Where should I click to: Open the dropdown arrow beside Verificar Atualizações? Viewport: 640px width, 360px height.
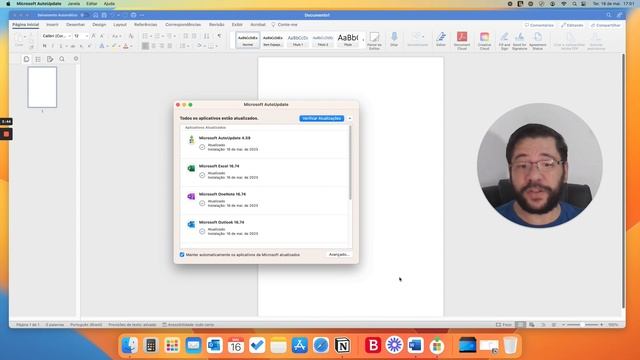click(x=350, y=118)
